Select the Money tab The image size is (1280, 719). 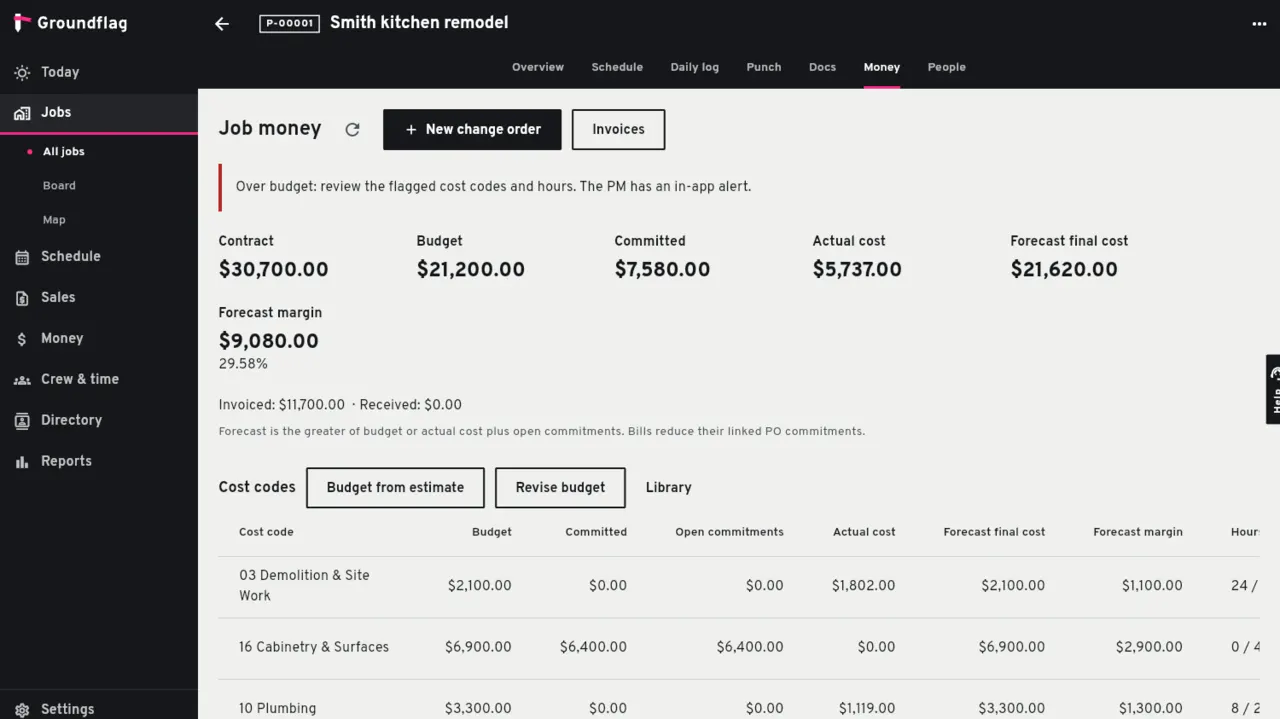(x=882, y=67)
